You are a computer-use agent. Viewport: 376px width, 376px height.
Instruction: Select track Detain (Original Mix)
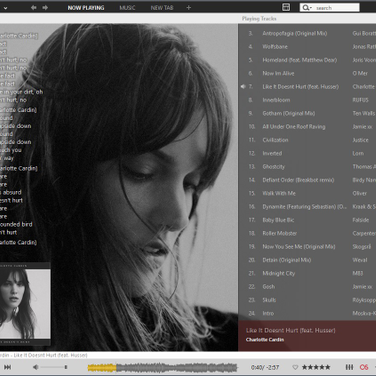click(287, 260)
